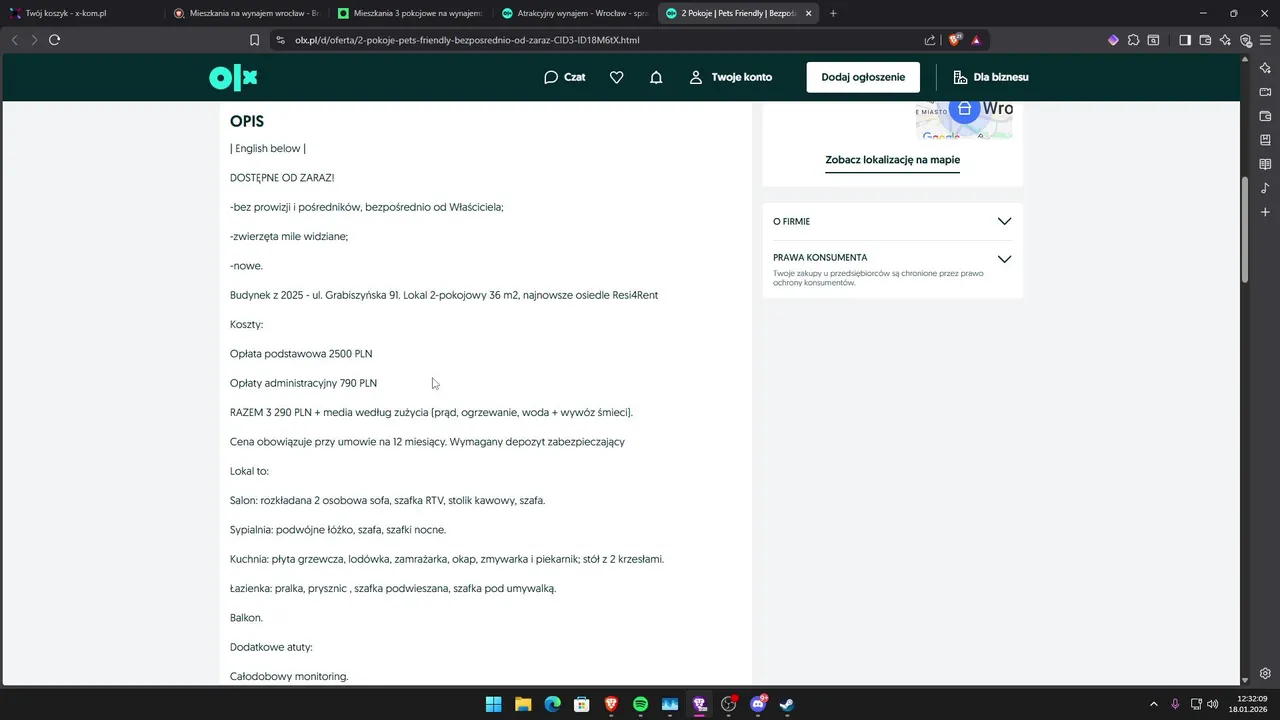Screen dimensions: 1280x720
Task: Open Leo AI in the sidebar
Action: pos(1265,67)
